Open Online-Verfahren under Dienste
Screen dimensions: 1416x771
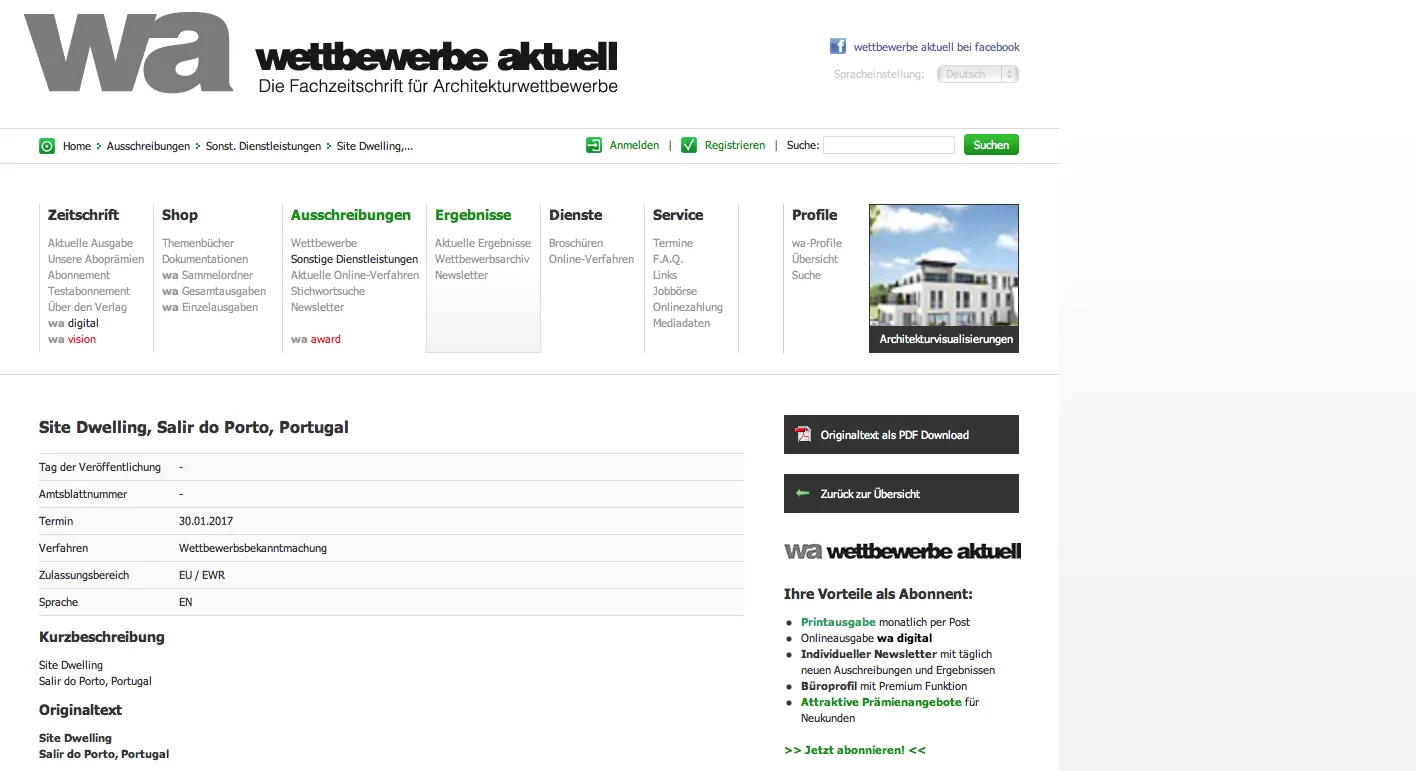[591, 259]
